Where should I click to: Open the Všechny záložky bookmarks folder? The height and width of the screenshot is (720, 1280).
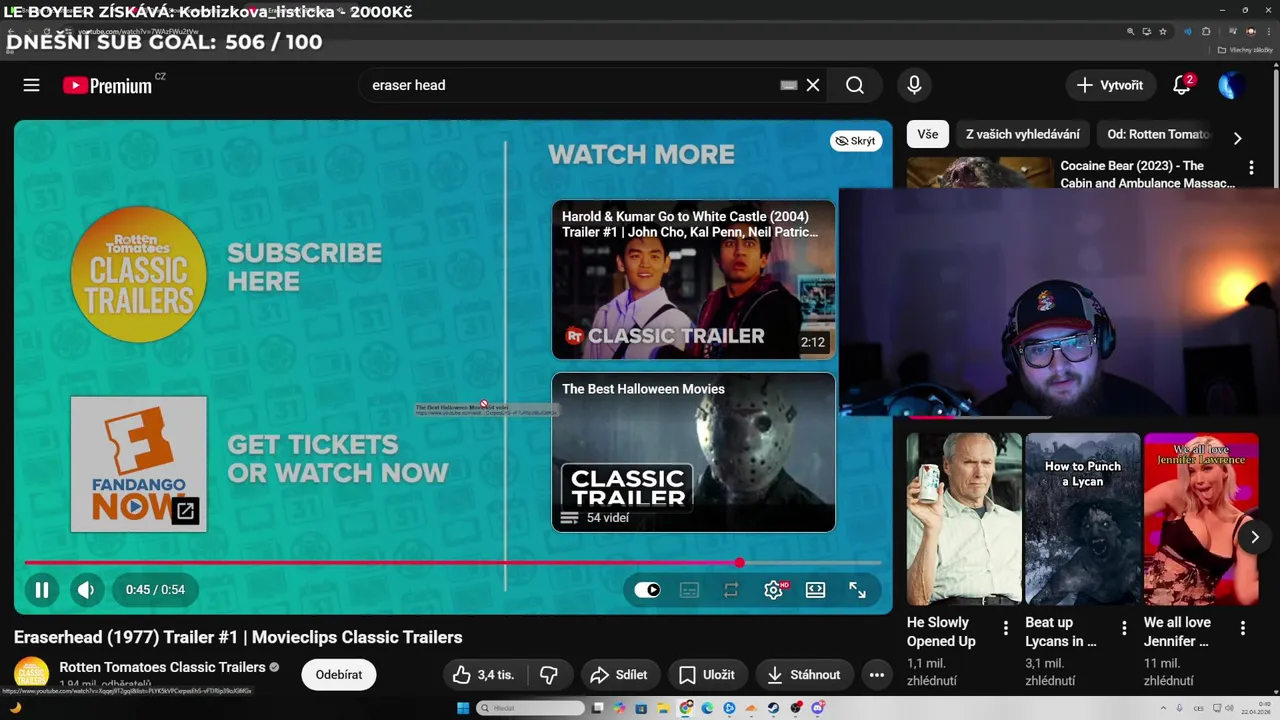point(1244,50)
